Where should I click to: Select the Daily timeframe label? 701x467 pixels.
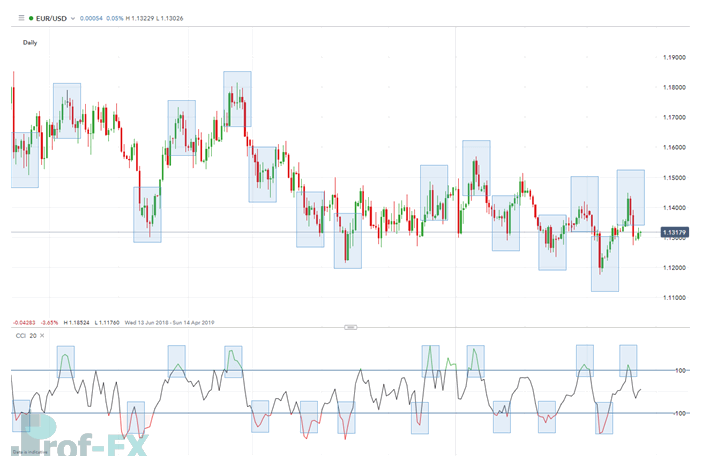tap(31, 43)
